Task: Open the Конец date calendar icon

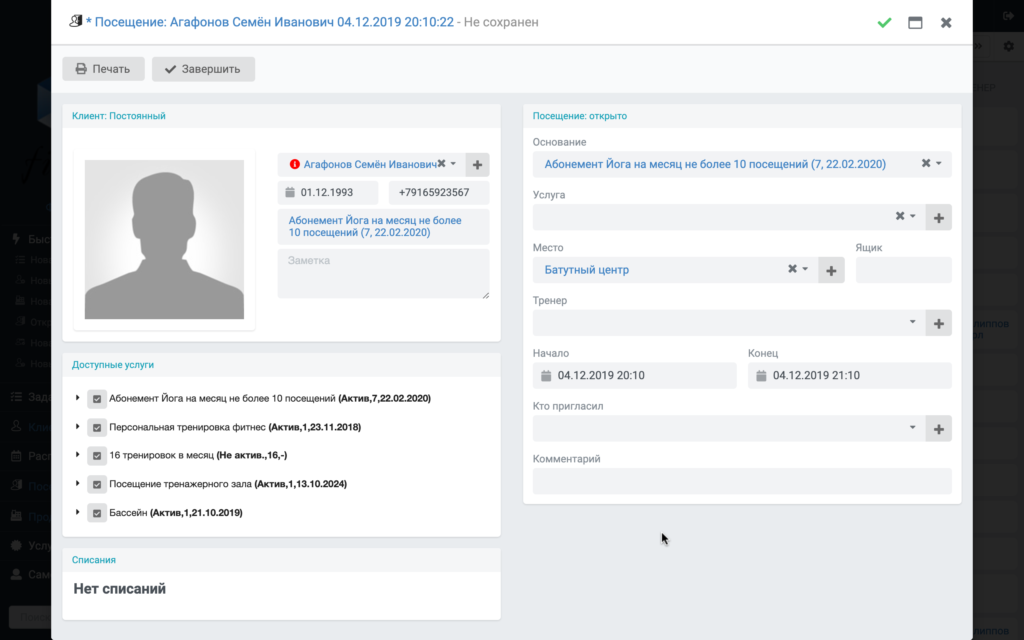Action: coord(761,376)
